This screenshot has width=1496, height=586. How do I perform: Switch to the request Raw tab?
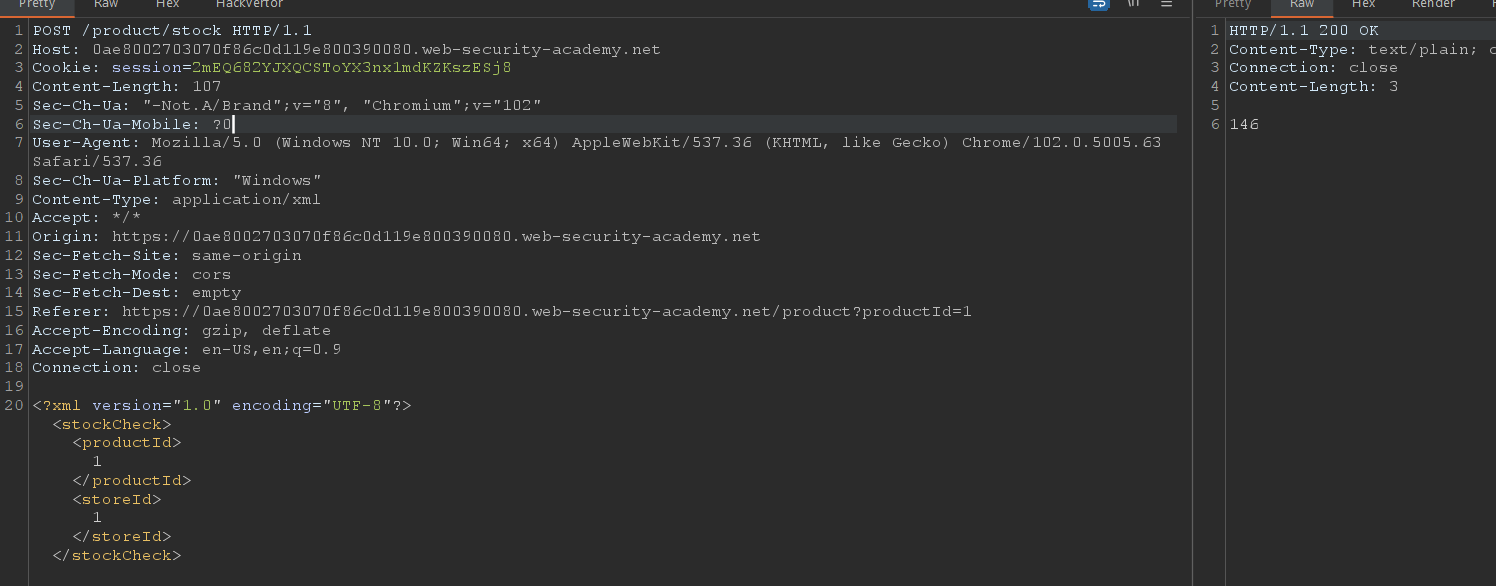pyautogui.click(x=106, y=4)
